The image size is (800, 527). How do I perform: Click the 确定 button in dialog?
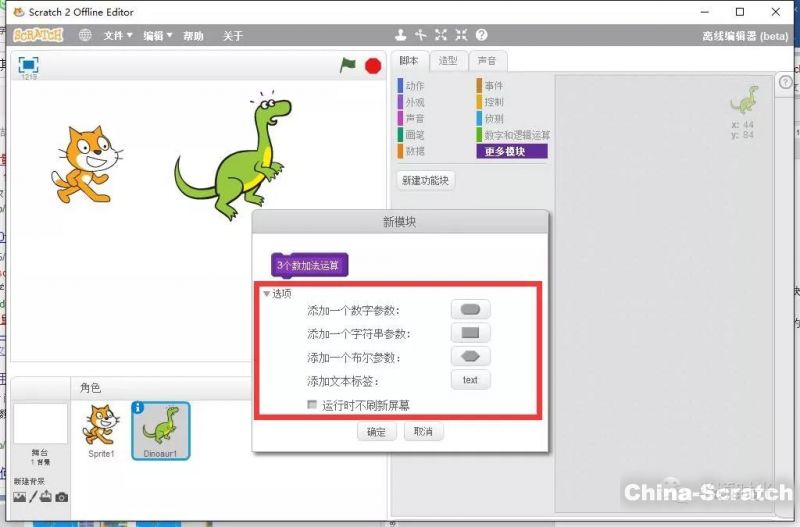376,432
